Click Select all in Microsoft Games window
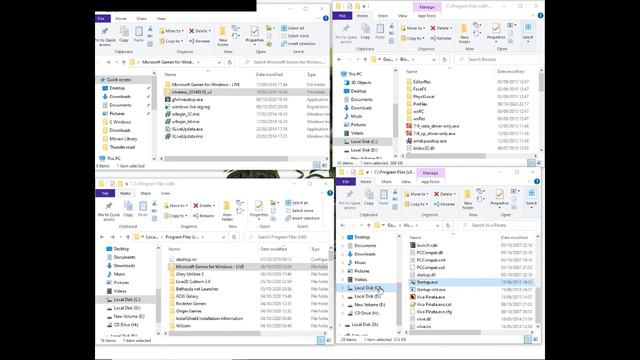 [293, 28]
